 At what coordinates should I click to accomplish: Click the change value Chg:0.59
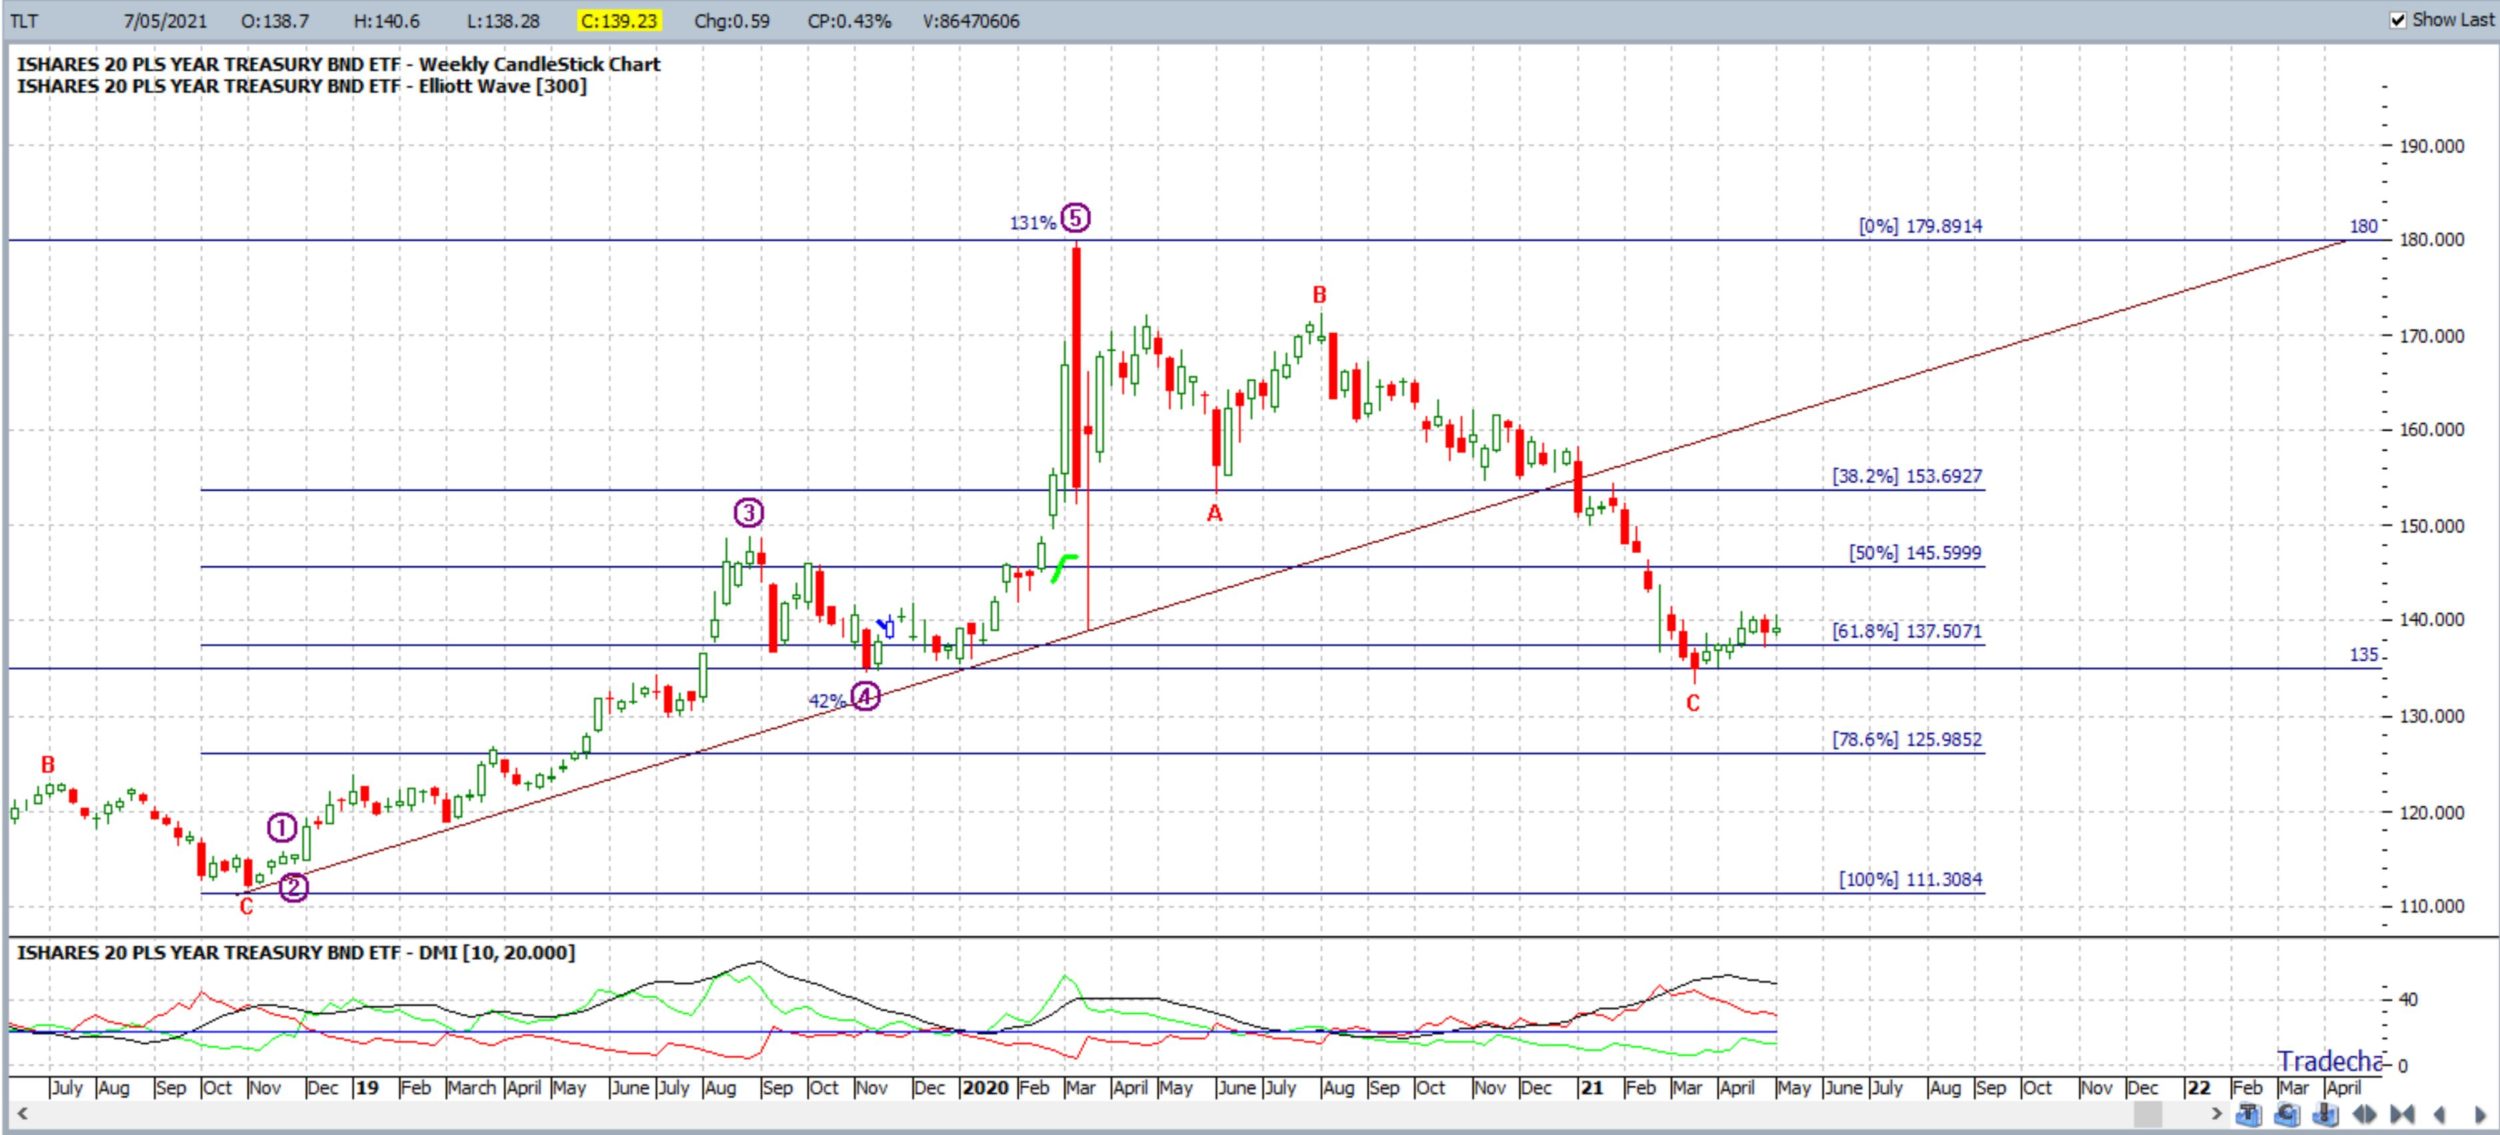point(732,21)
